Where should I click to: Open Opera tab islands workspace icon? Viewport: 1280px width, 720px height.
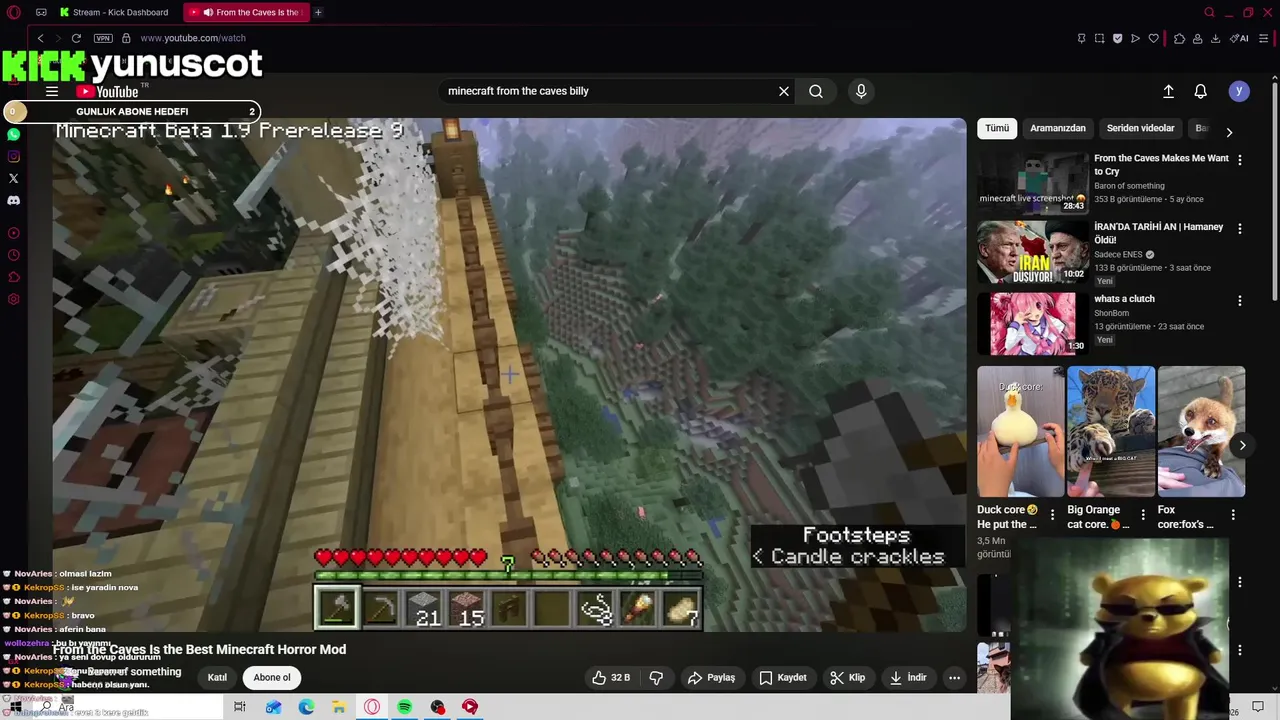(41, 12)
